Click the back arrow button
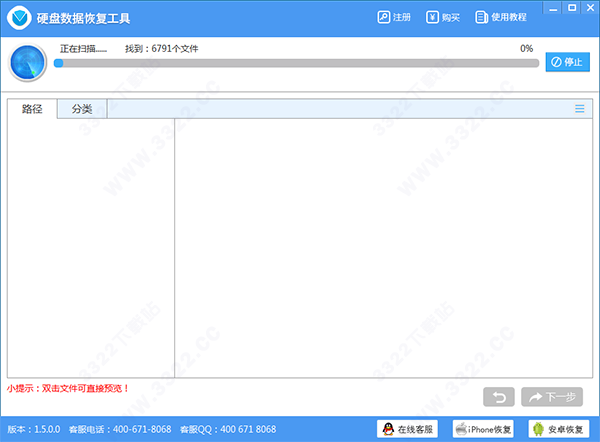Image resolution: width=600 pixels, height=442 pixels. 499,397
